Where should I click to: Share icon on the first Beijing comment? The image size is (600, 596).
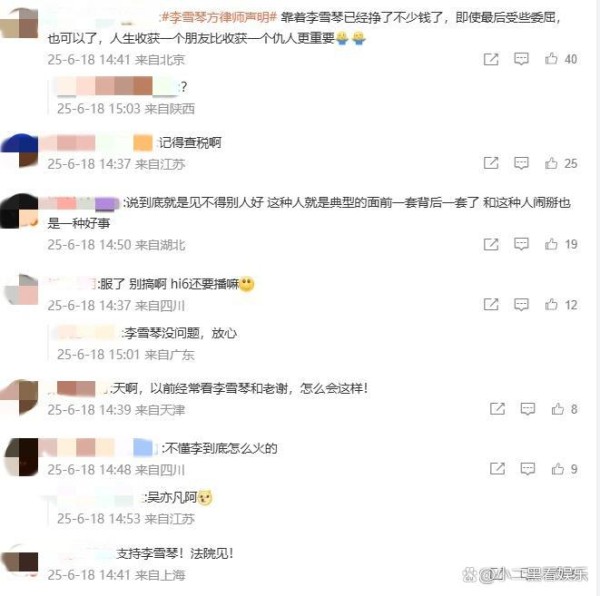click(491, 59)
